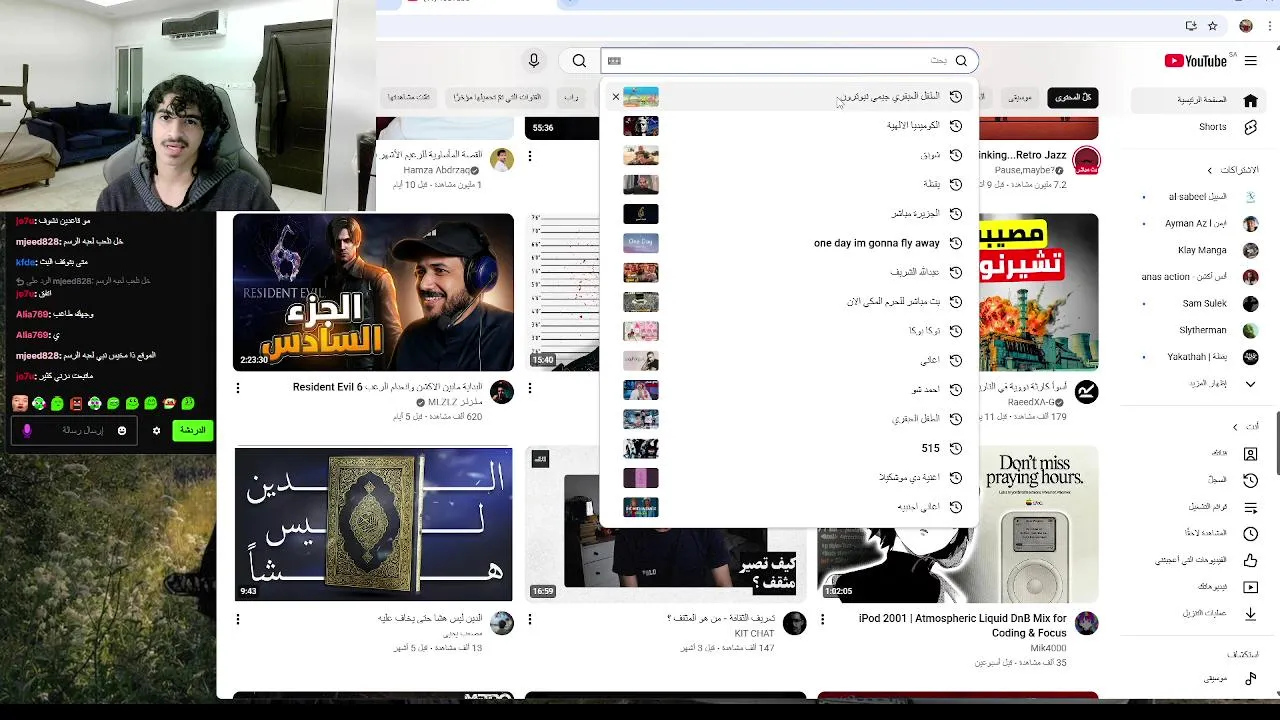Start voice search with the microphone icon
Image resolution: width=1280 pixels, height=720 pixels.
click(534, 61)
